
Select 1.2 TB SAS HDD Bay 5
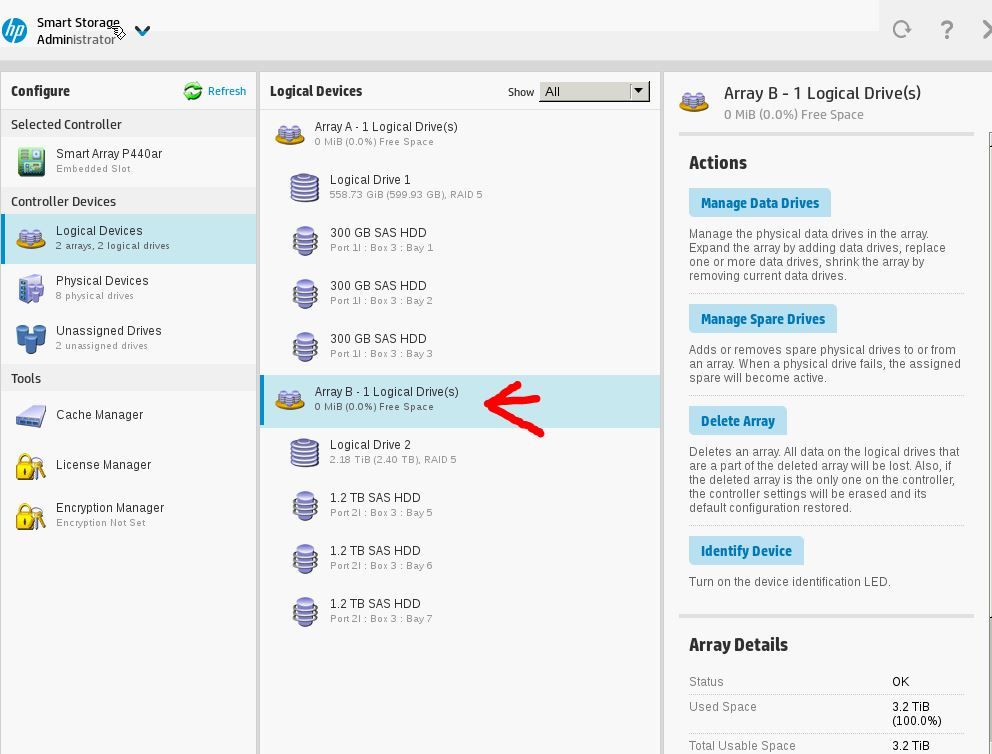coord(460,505)
